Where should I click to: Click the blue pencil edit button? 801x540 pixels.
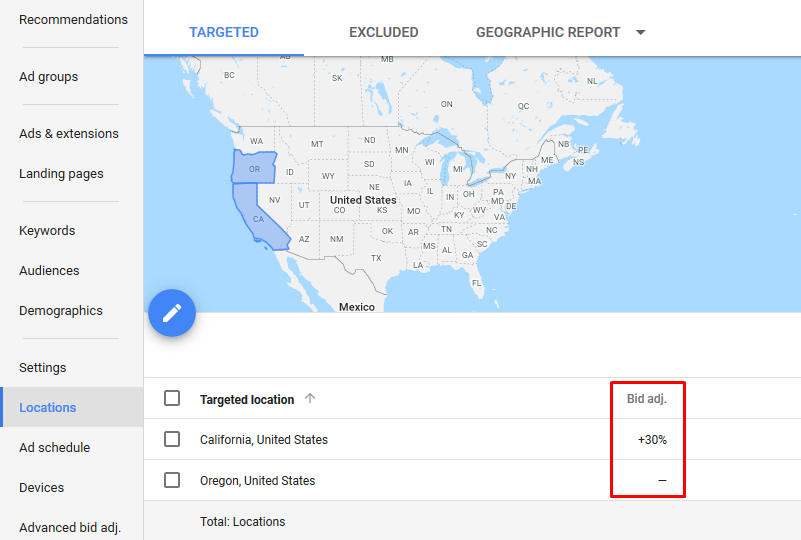point(172,313)
